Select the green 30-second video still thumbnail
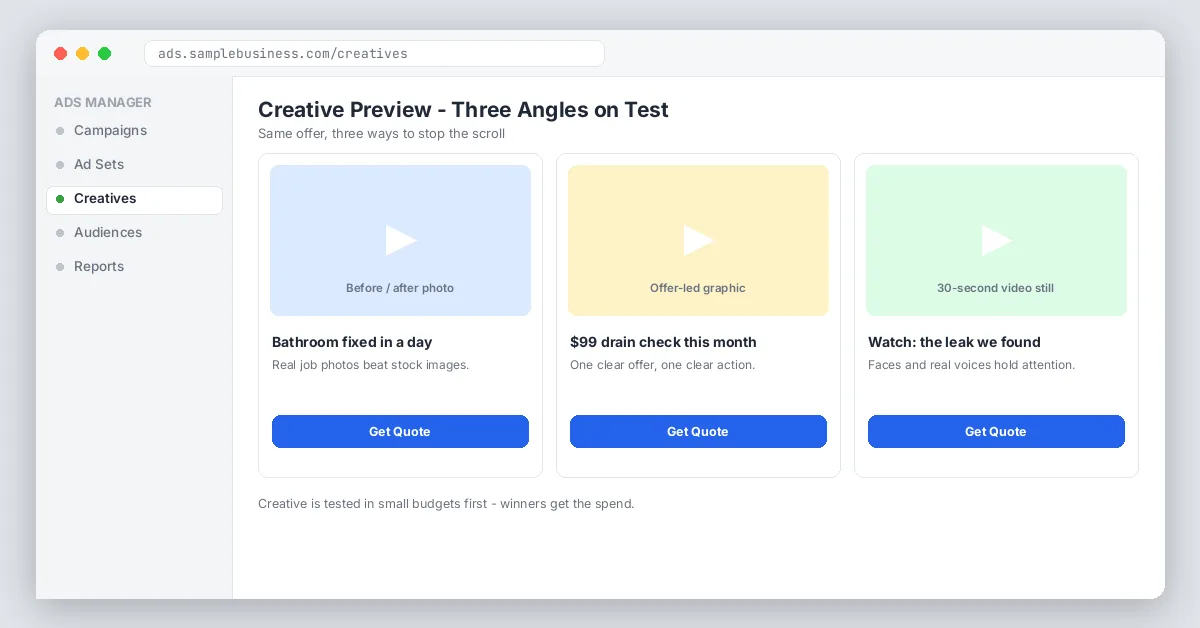Screen dimensions: 1200x628 (996, 240)
